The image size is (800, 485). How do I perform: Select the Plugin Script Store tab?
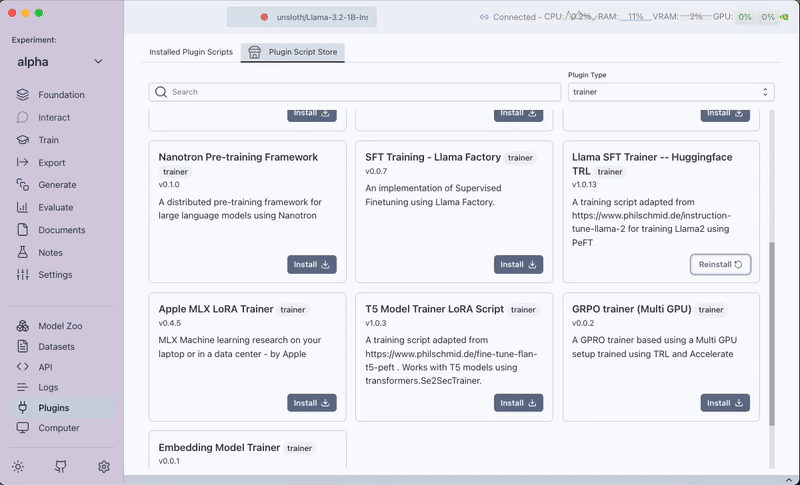[x=293, y=52]
